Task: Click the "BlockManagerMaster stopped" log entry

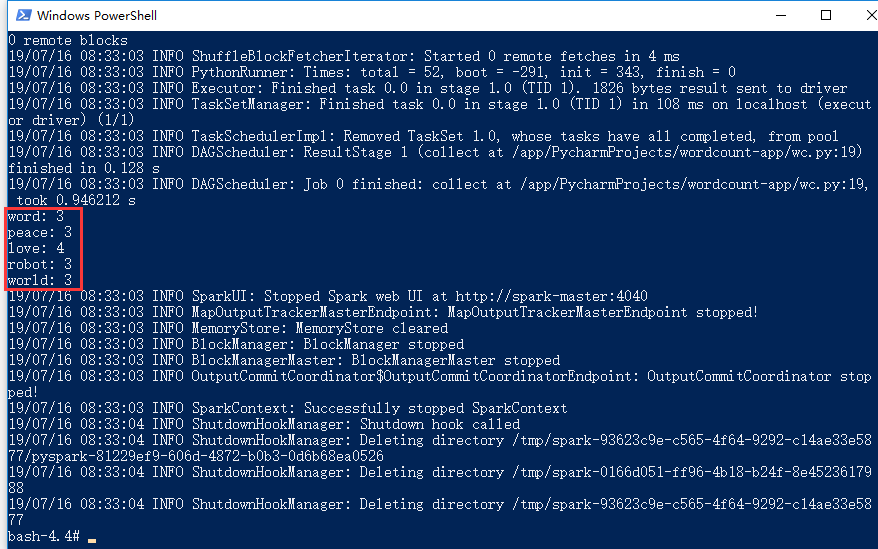Action: pos(458,360)
